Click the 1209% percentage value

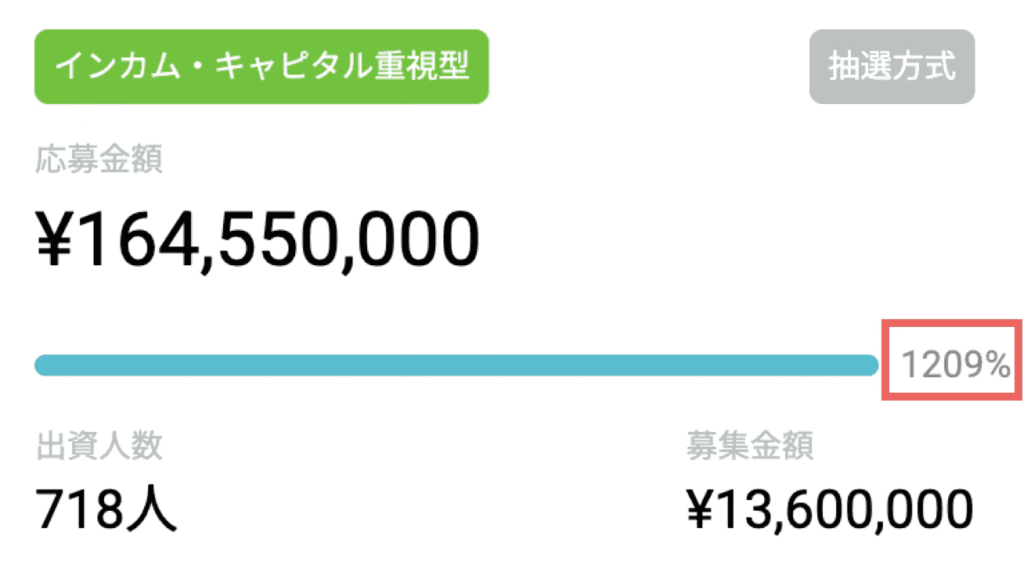pos(955,366)
